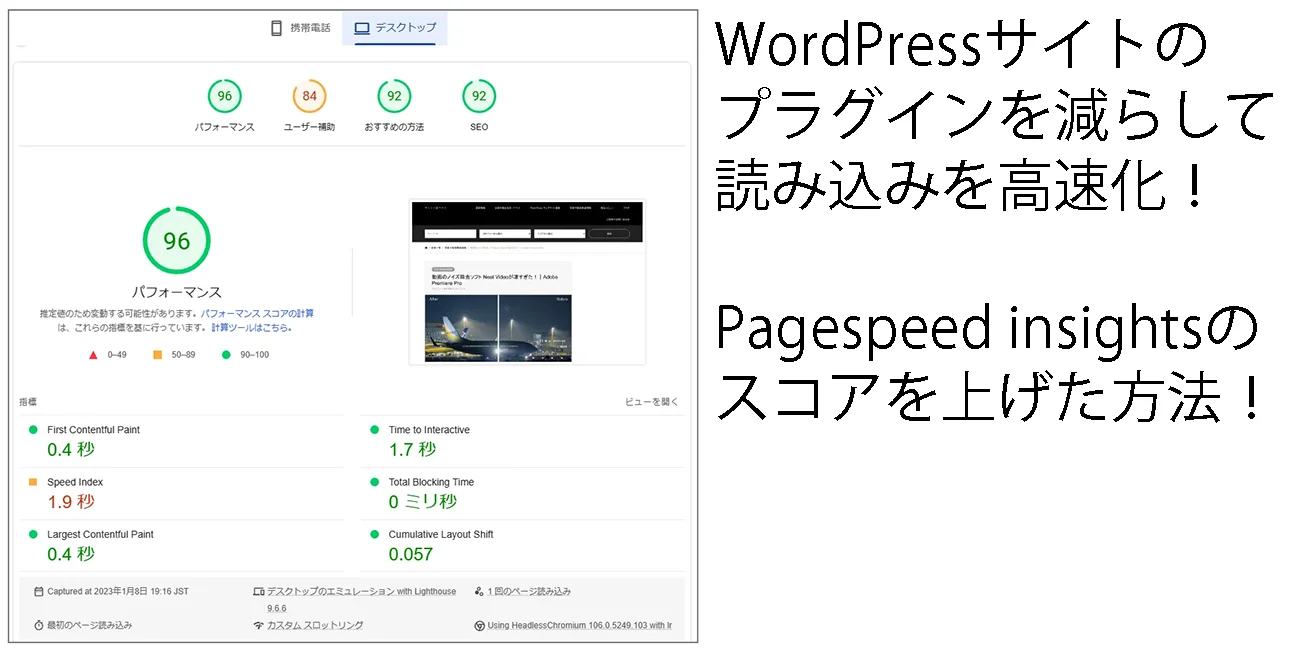
Task: Click the Chromium icon beside Using HeadlessChromium
Action: [479, 626]
